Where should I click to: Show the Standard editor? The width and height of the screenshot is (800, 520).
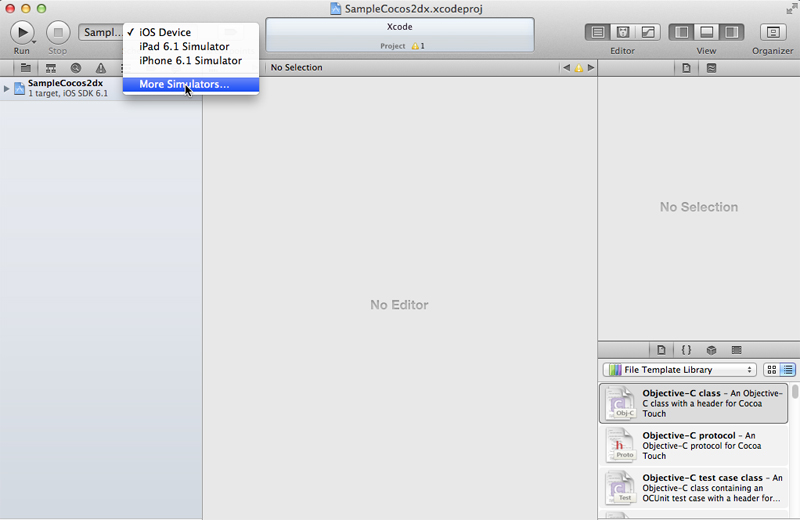click(x=598, y=32)
